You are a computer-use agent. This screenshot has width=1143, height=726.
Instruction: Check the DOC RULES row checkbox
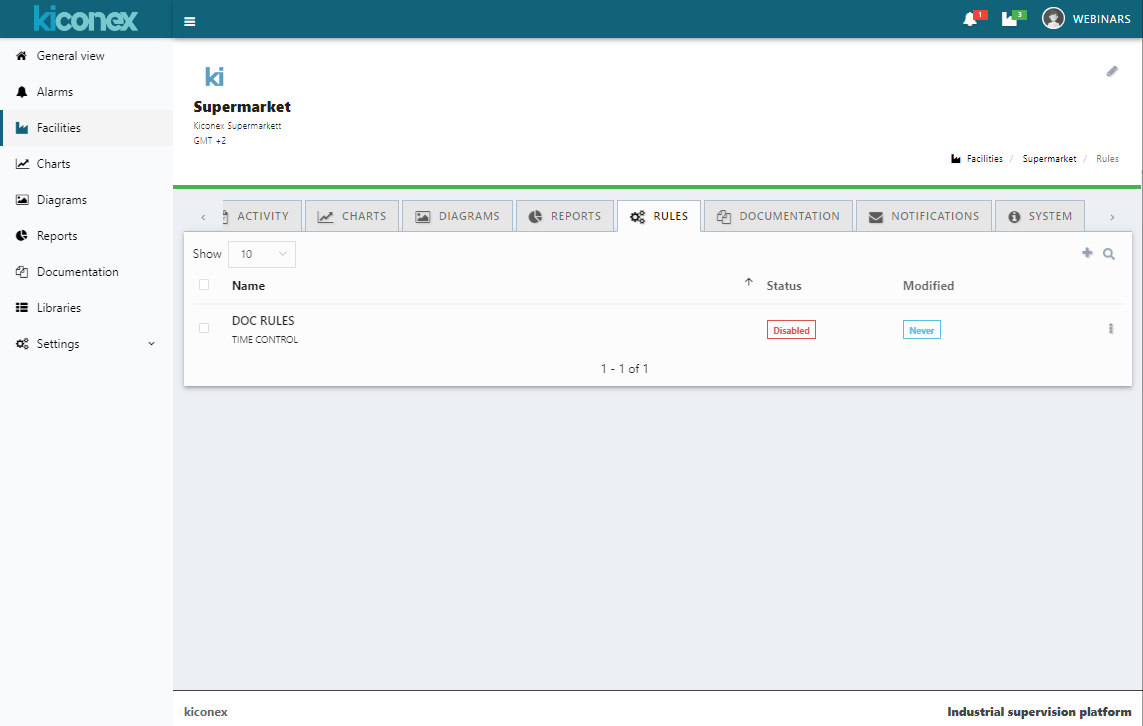click(204, 328)
